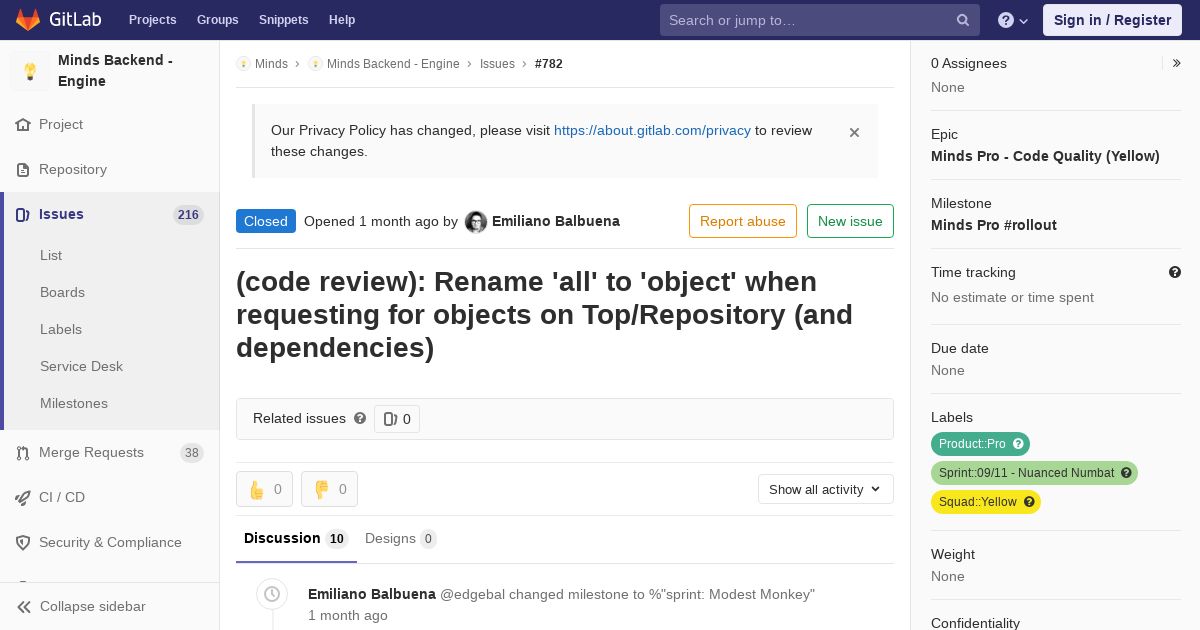Click the Report abuse button
Screen dimensions: 1200x630
pyautogui.click(x=743, y=221)
